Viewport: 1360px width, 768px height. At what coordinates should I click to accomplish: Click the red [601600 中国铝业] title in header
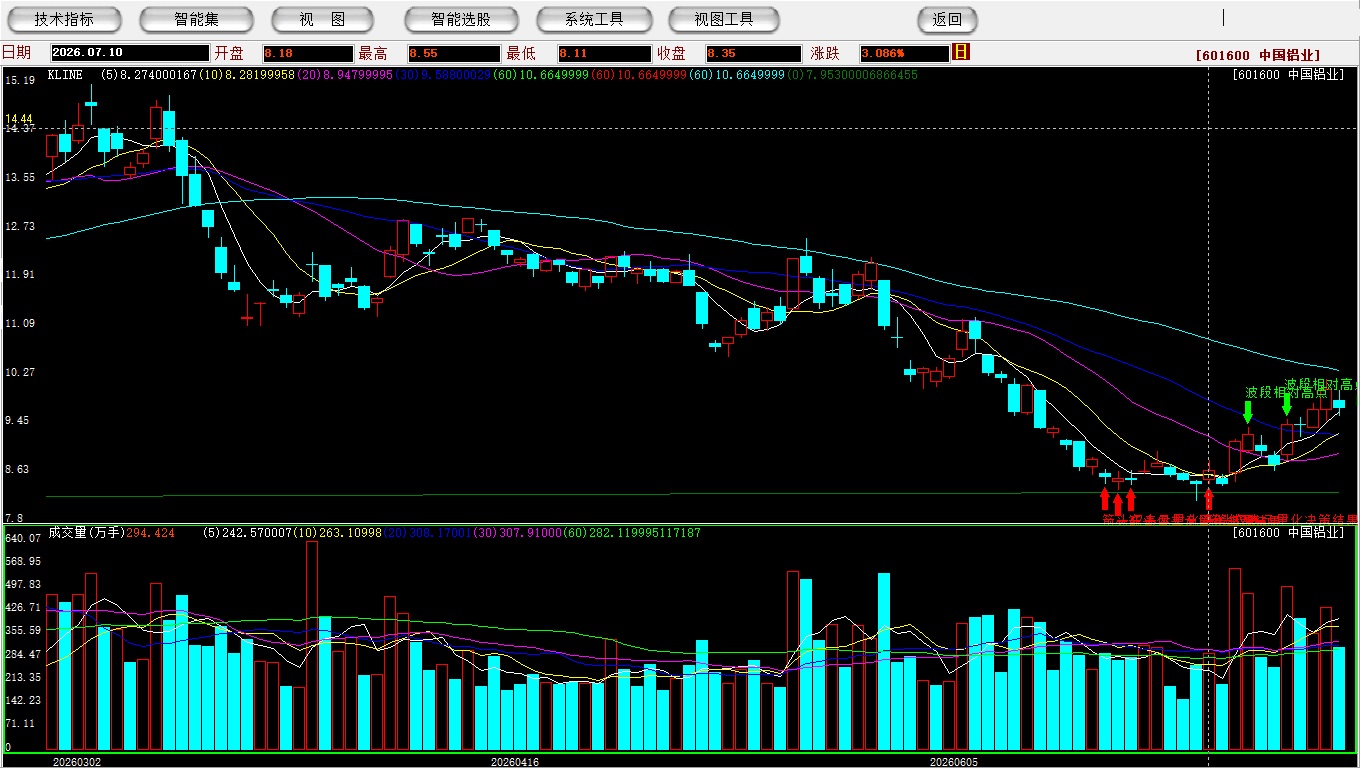(1258, 56)
